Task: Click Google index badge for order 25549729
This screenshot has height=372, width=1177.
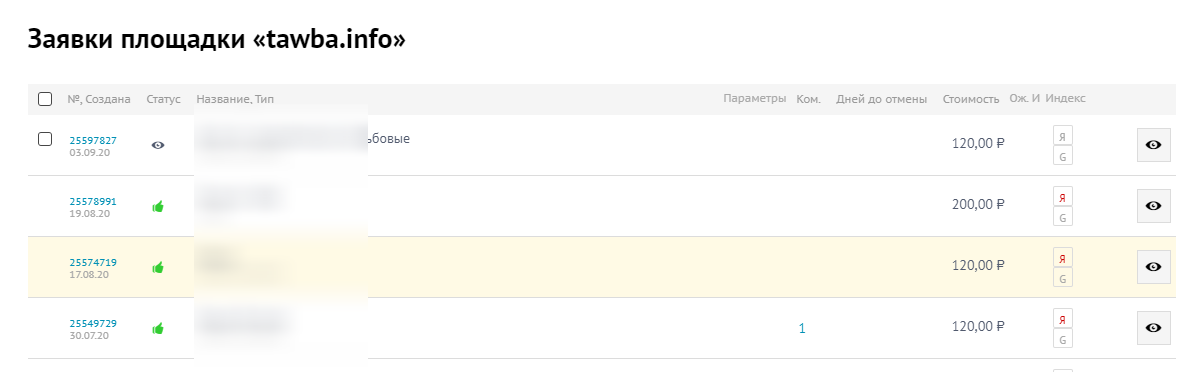Action: pos(1062,339)
